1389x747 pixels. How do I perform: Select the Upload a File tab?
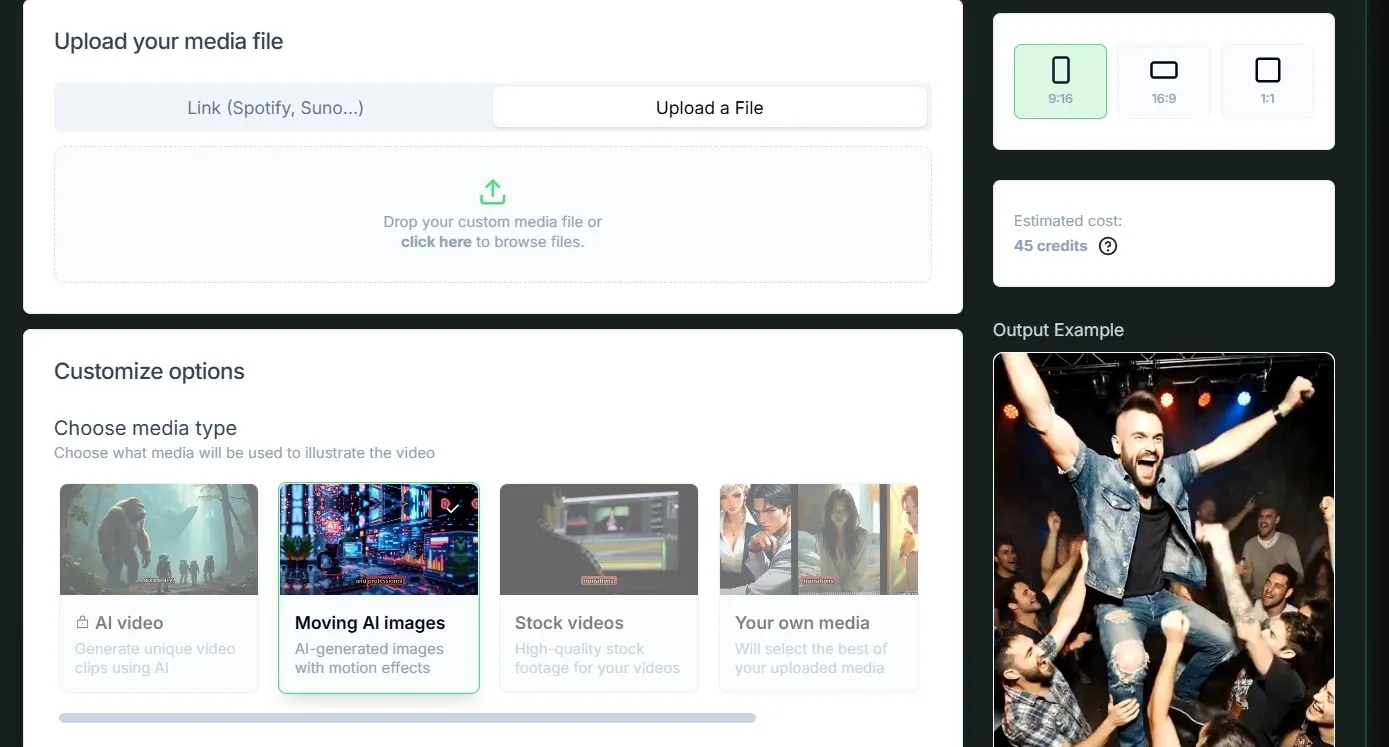[710, 108]
